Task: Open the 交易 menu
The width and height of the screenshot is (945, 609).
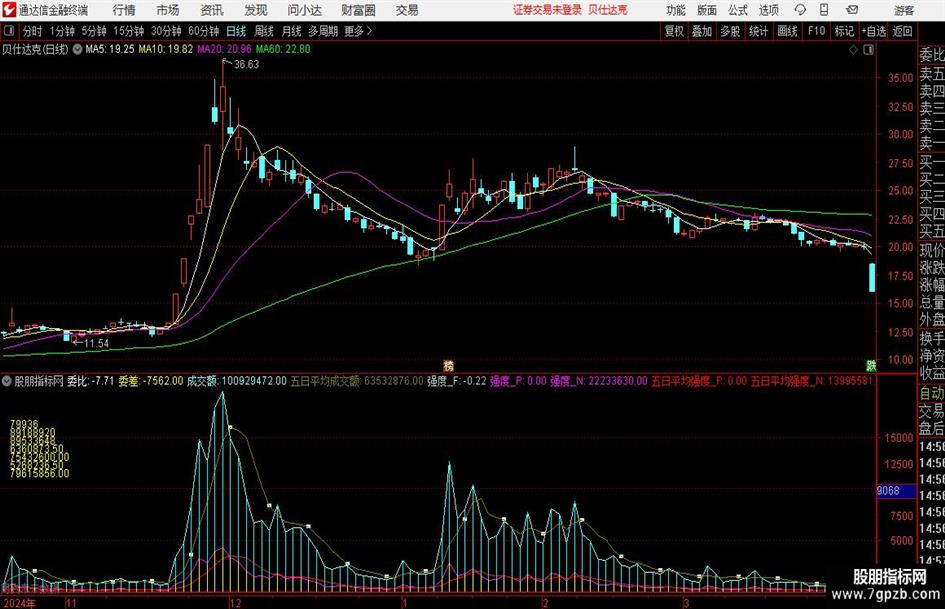Action: pos(407,10)
